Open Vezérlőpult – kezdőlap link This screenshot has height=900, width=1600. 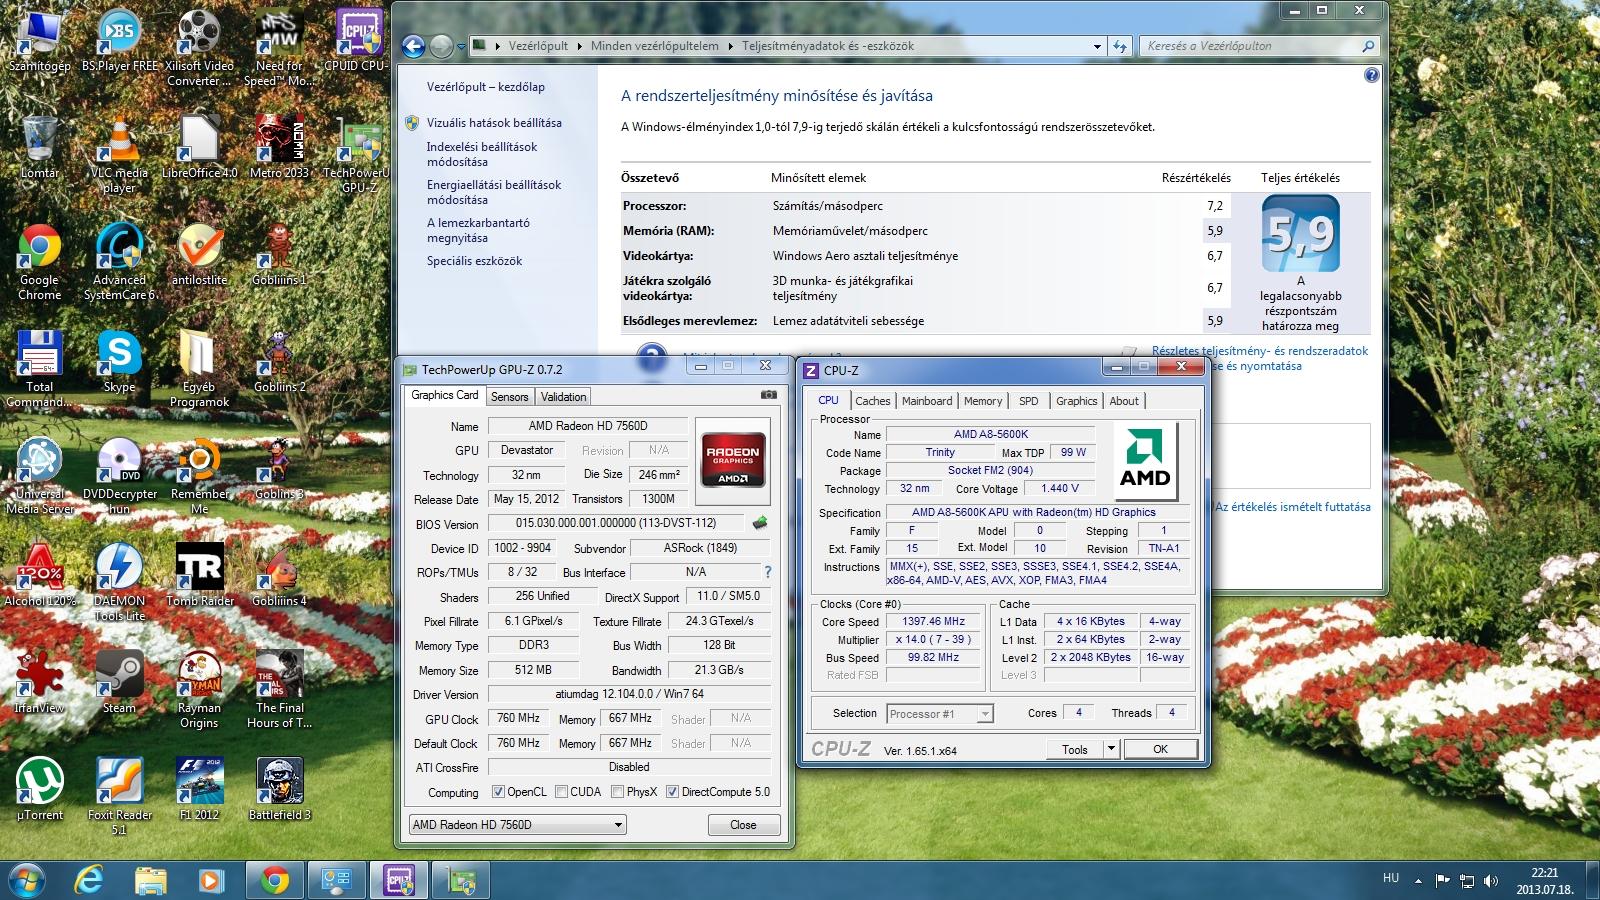[x=486, y=87]
